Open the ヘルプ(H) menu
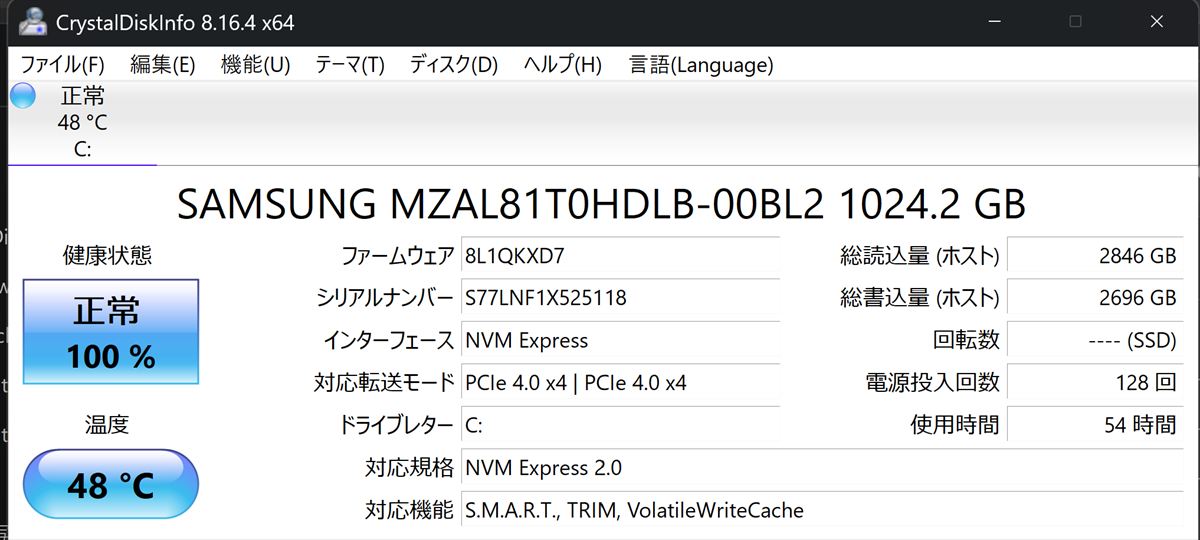1200x540 pixels. tap(562, 65)
